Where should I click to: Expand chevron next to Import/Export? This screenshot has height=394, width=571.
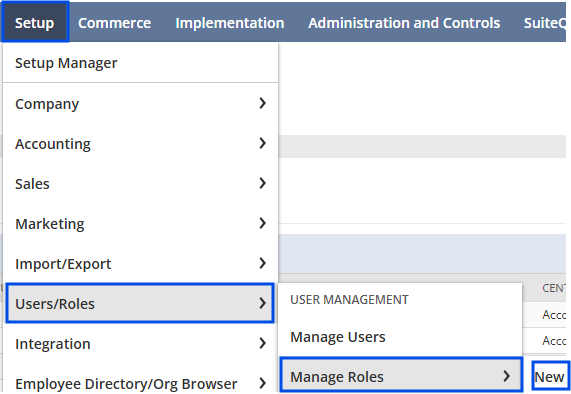click(263, 263)
